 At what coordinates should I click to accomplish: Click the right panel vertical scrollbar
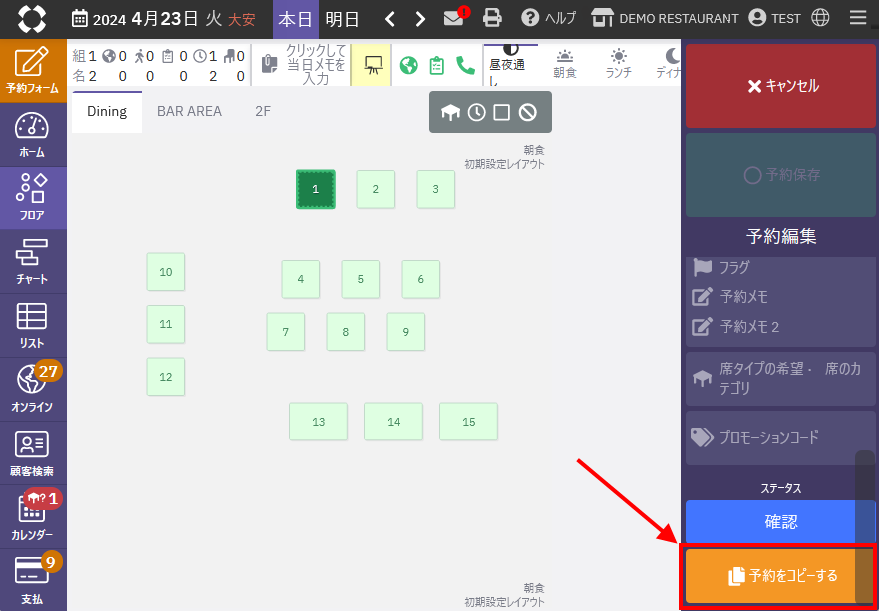click(x=864, y=500)
